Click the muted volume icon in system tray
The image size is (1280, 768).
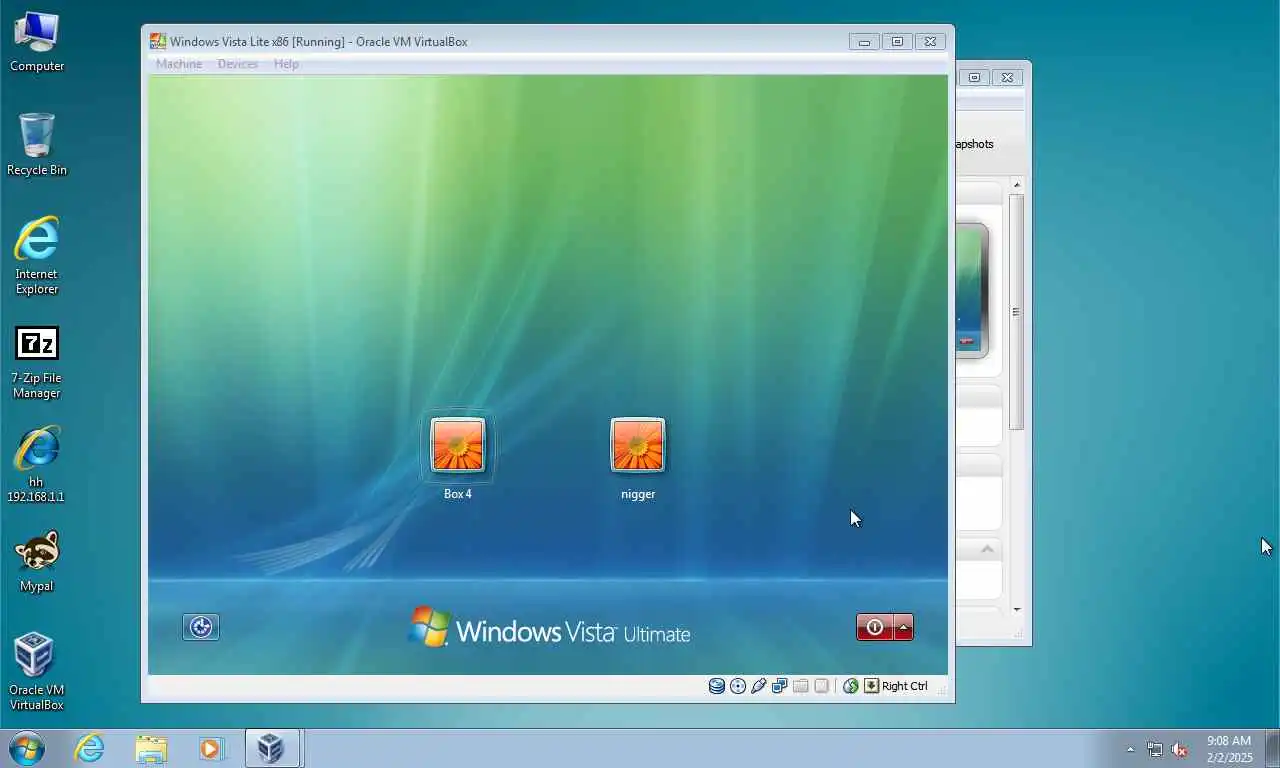coord(1179,749)
